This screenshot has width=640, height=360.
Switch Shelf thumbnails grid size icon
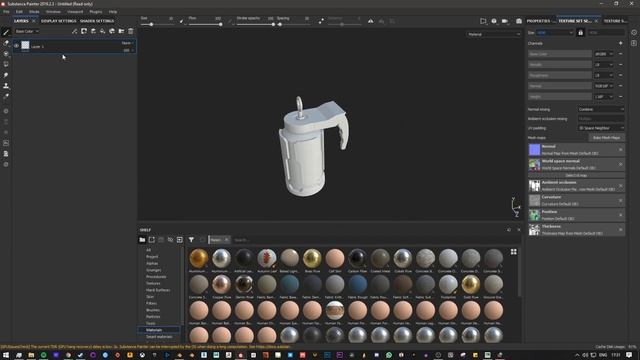[x=513, y=252]
